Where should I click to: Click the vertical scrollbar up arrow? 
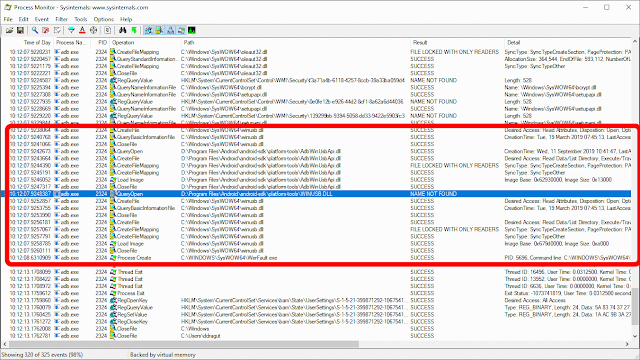point(636,42)
